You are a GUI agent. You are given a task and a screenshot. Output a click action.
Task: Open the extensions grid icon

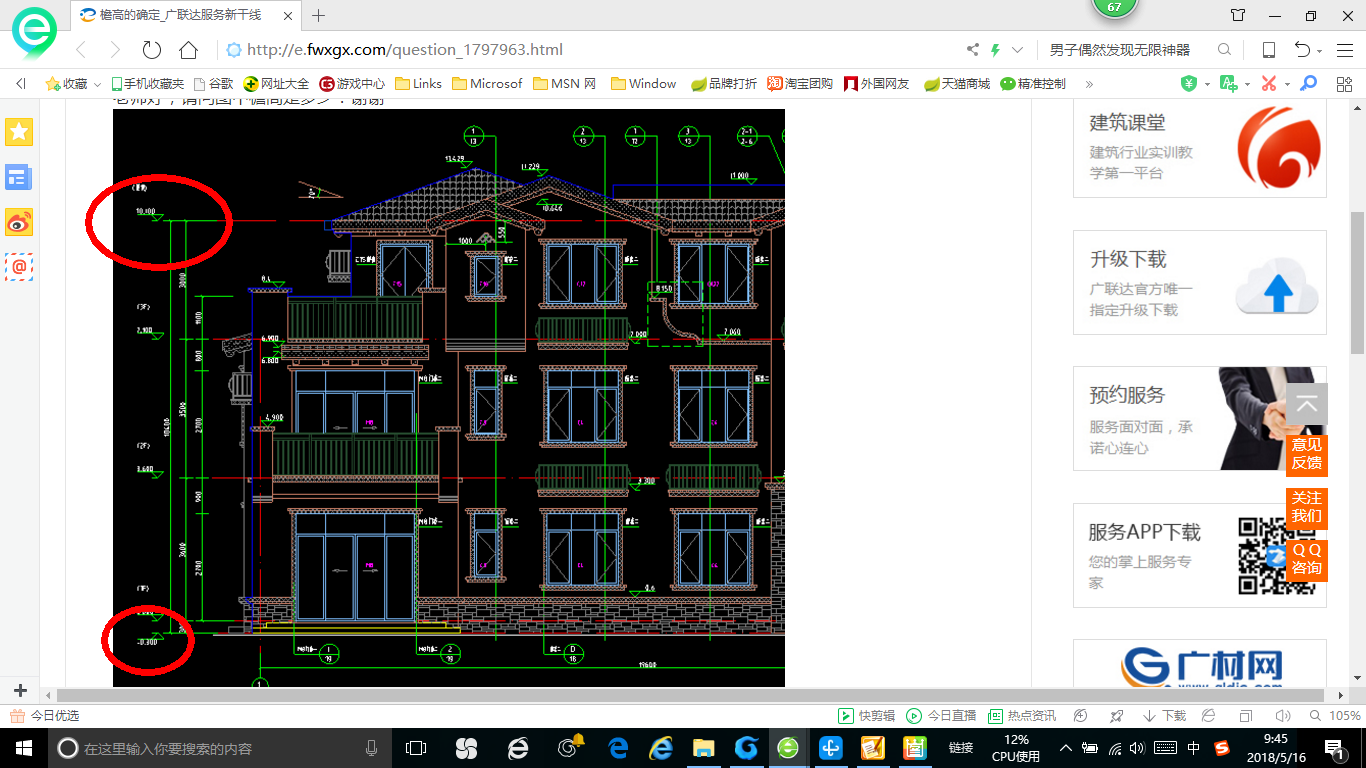(x=1343, y=84)
